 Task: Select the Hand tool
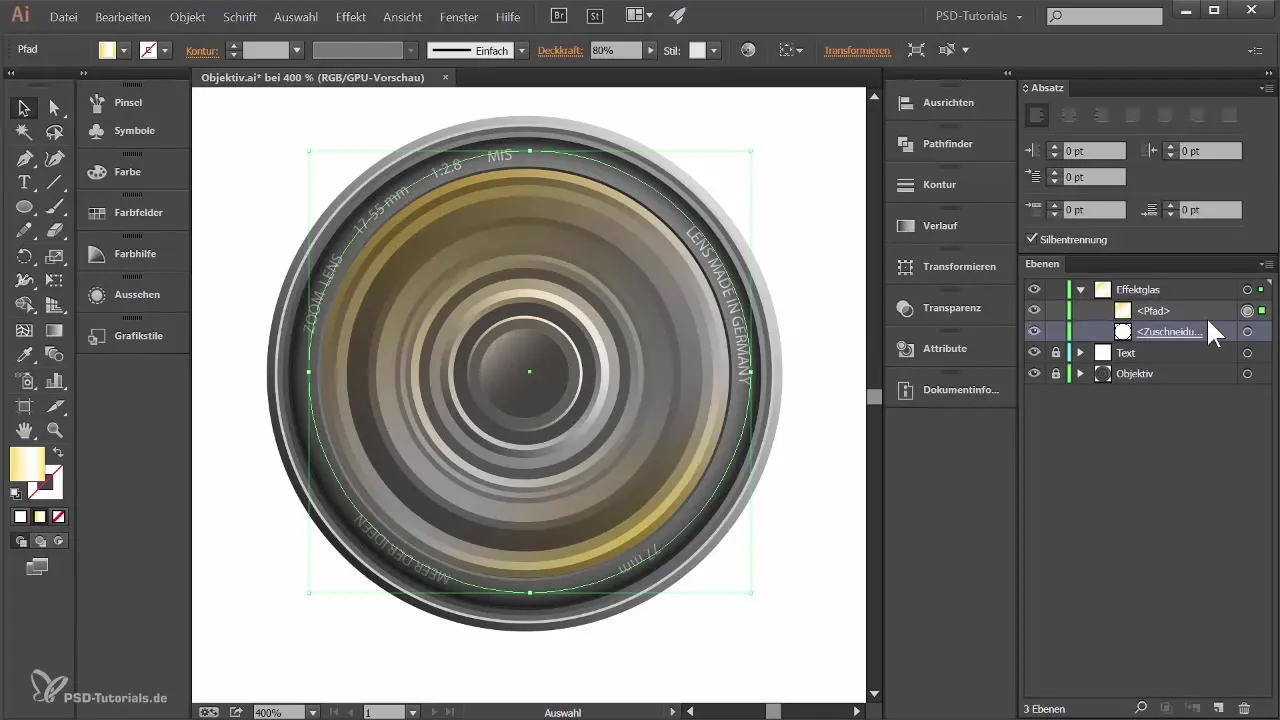[x=24, y=431]
